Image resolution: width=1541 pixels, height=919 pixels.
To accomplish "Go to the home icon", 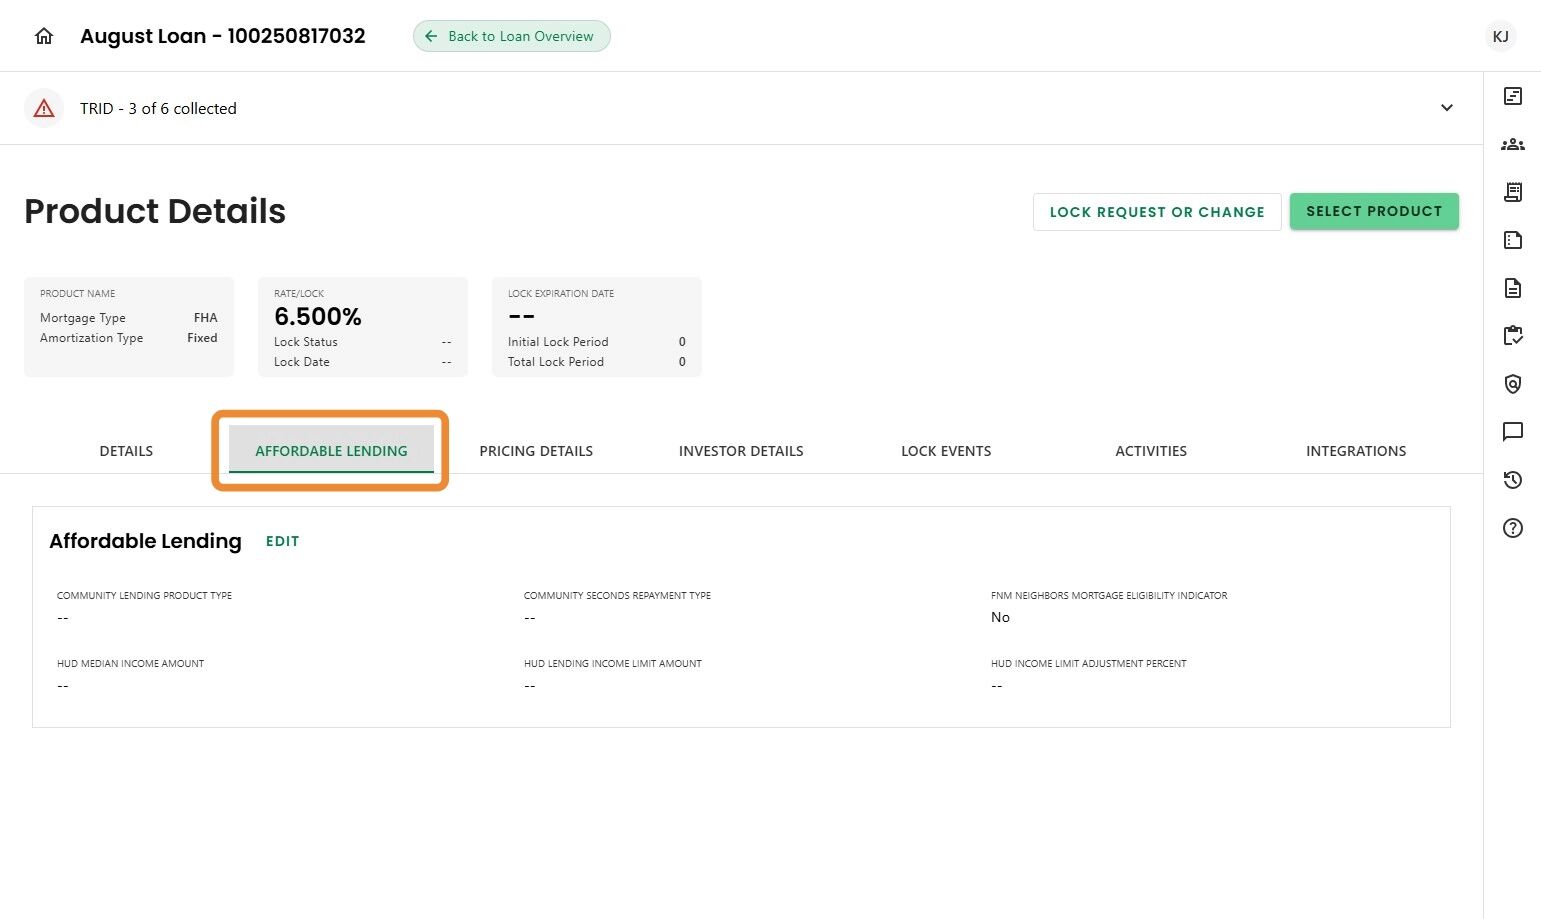I will pyautogui.click(x=44, y=36).
